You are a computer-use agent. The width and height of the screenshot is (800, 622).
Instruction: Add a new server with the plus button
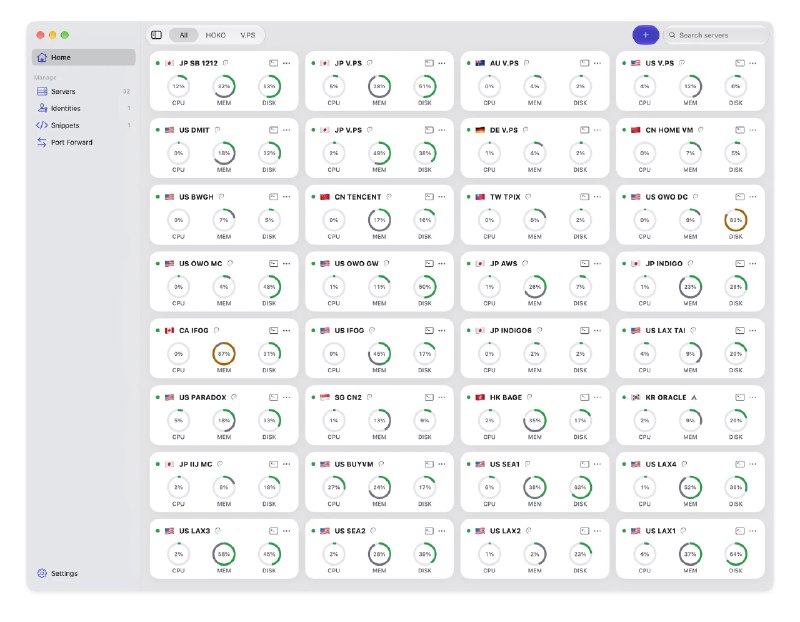pyautogui.click(x=645, y=35)
